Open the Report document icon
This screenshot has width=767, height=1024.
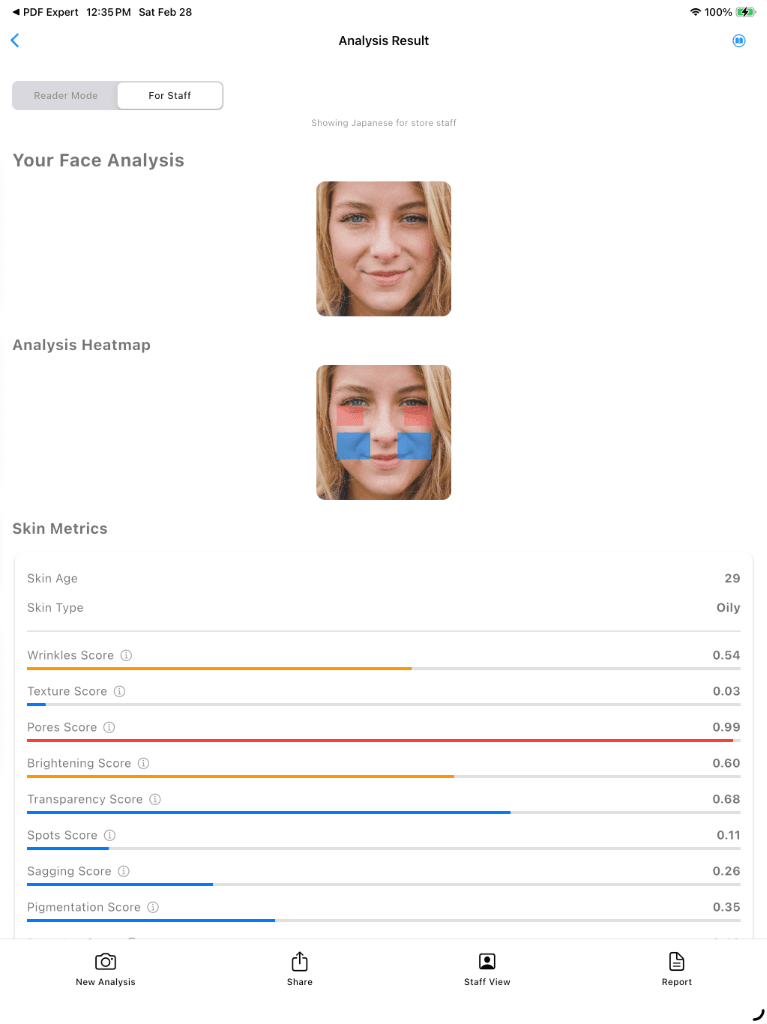coord(677,962)
